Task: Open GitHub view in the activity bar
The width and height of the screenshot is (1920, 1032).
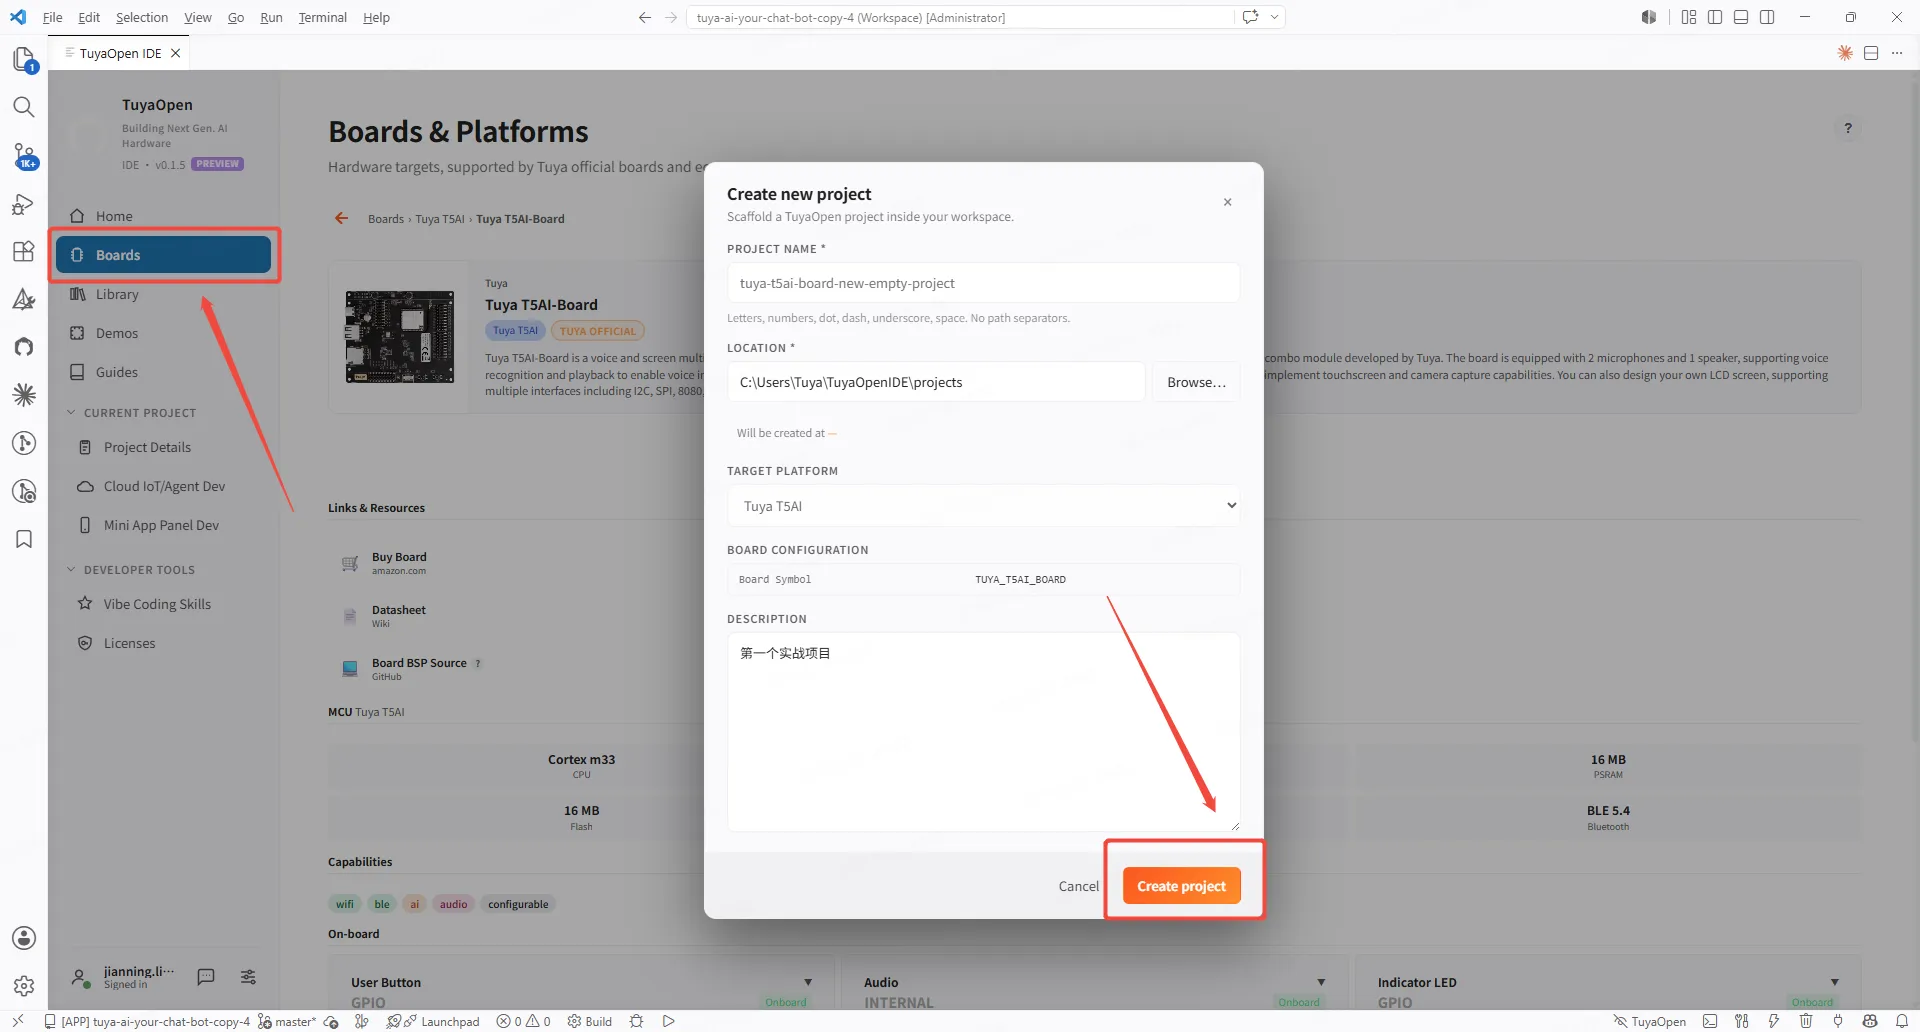Action: [x=24, y=347]
